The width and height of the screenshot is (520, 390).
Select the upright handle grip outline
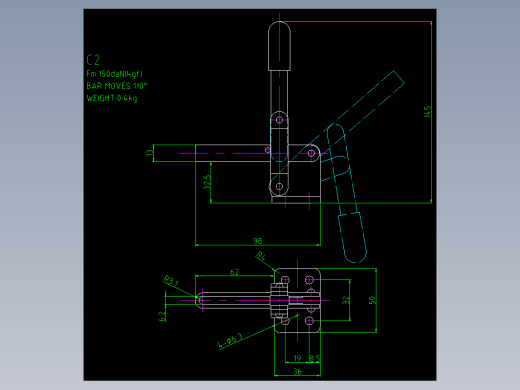click(x=279, y=46)
